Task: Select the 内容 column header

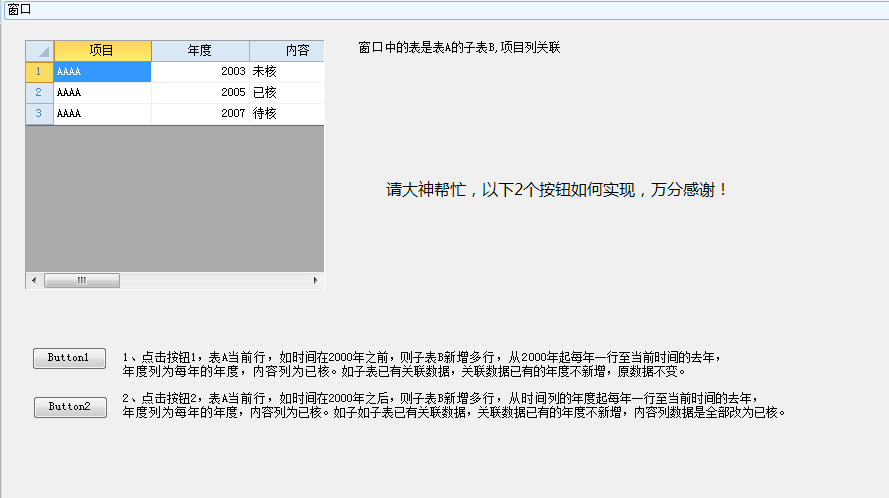Action: [x=287, y=50]
